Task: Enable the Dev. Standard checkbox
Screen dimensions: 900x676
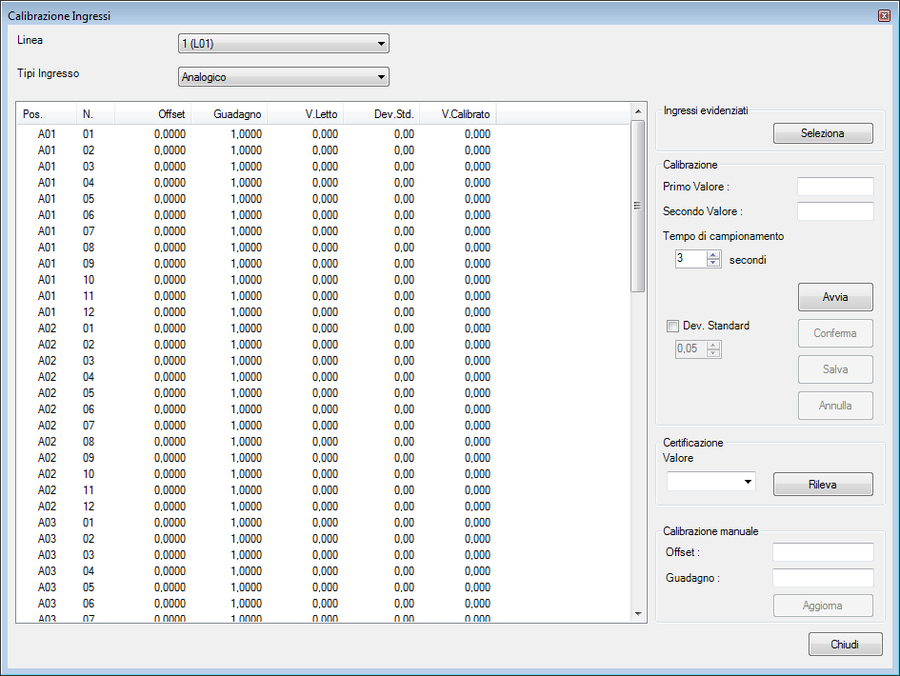Action: click(x=672, y=326)
